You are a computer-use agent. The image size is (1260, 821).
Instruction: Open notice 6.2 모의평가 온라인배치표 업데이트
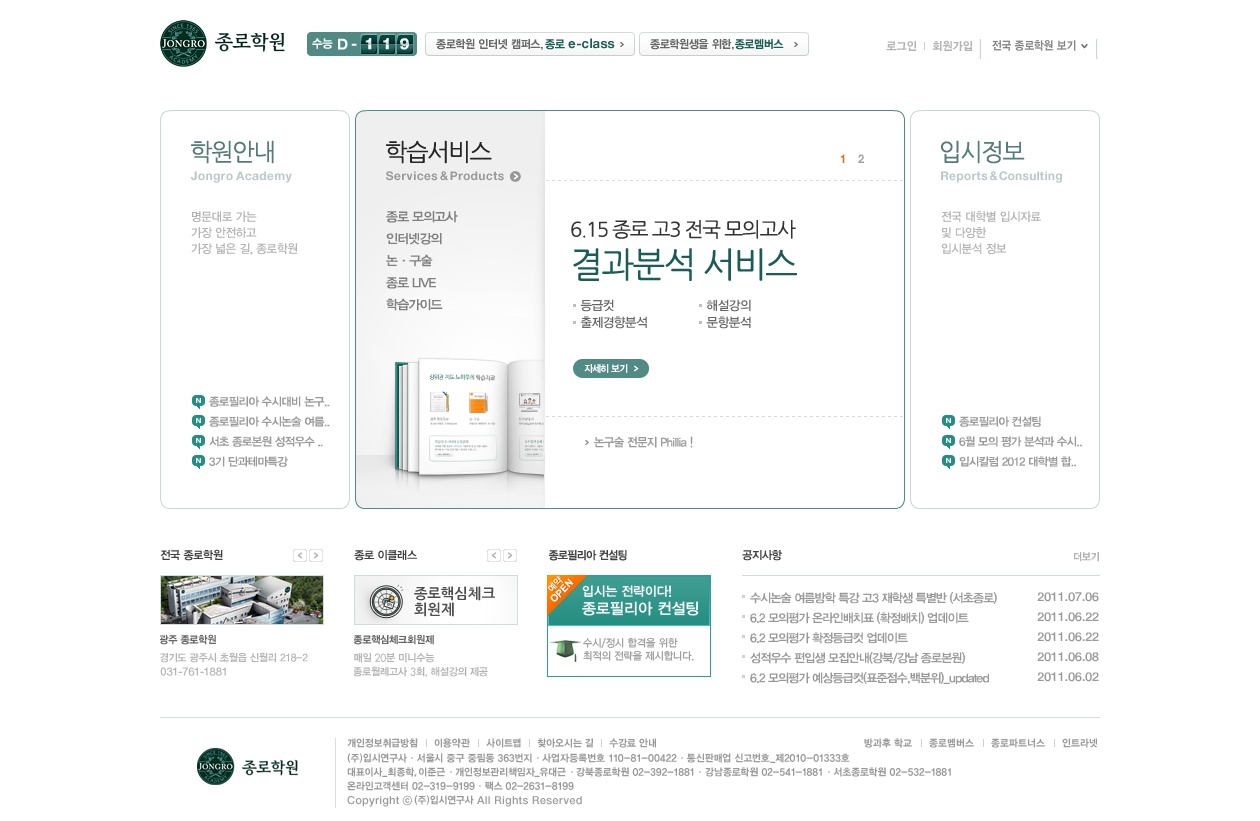[859, 618]
